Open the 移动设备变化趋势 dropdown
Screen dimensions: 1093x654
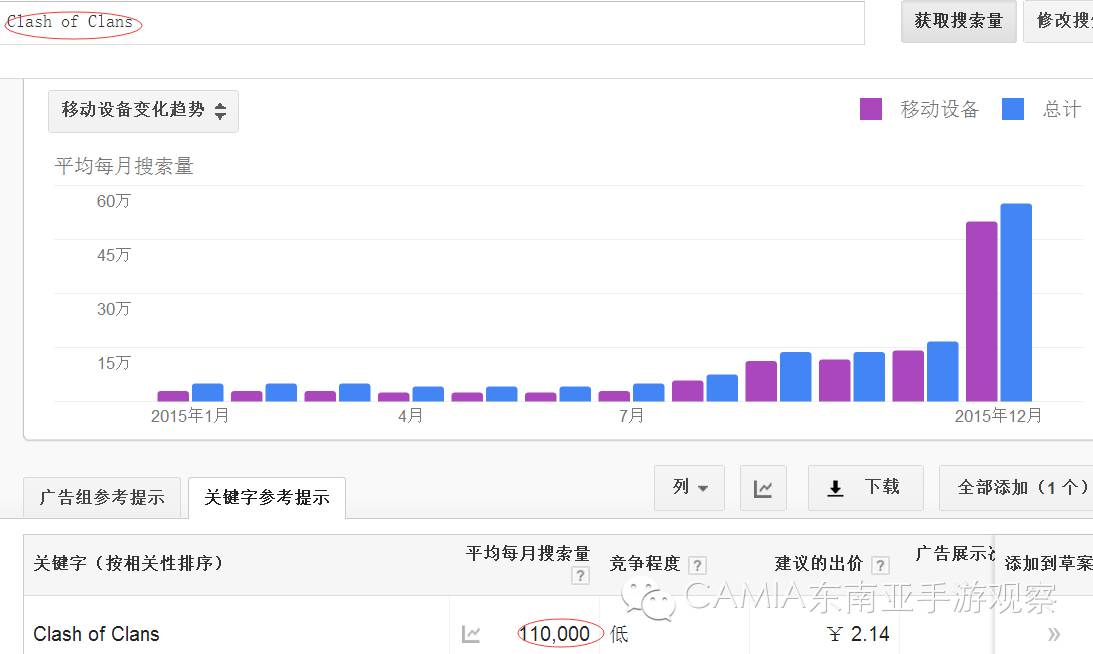tap(144, 111)
